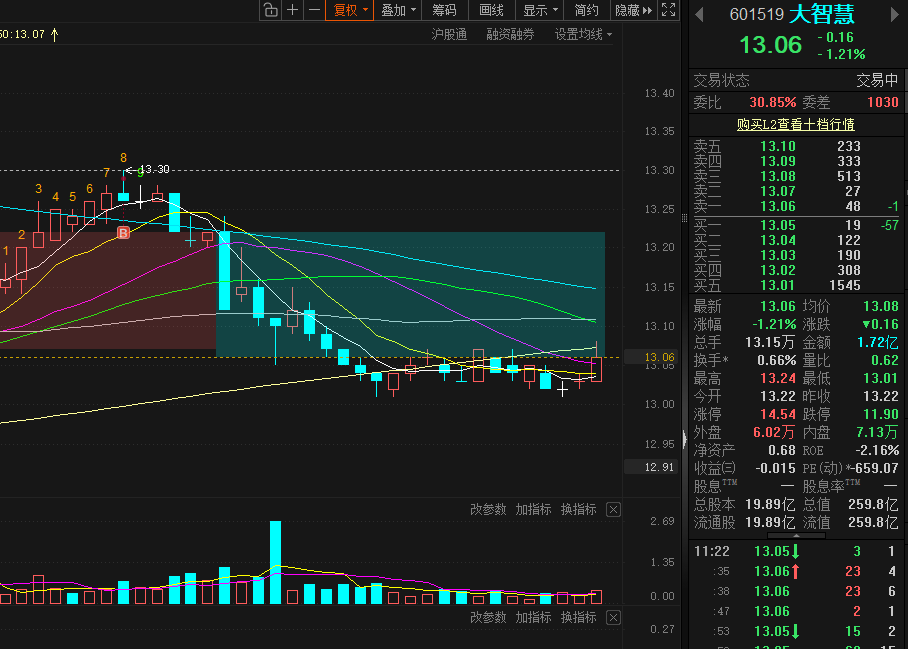Select the 筹码 tab
The height and width of the screenshot is (649, 908).
[x=444, y=10]
